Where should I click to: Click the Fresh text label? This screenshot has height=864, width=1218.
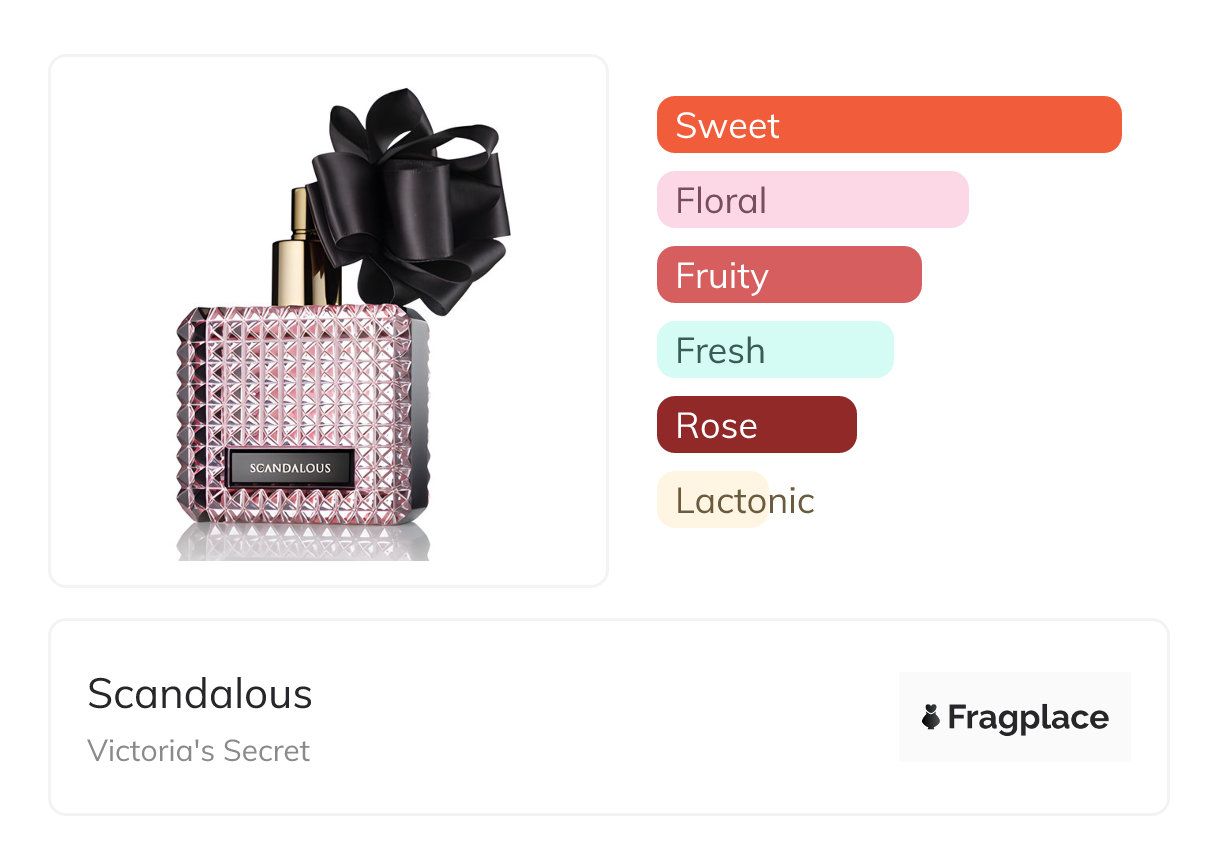(x=720, y=350)
